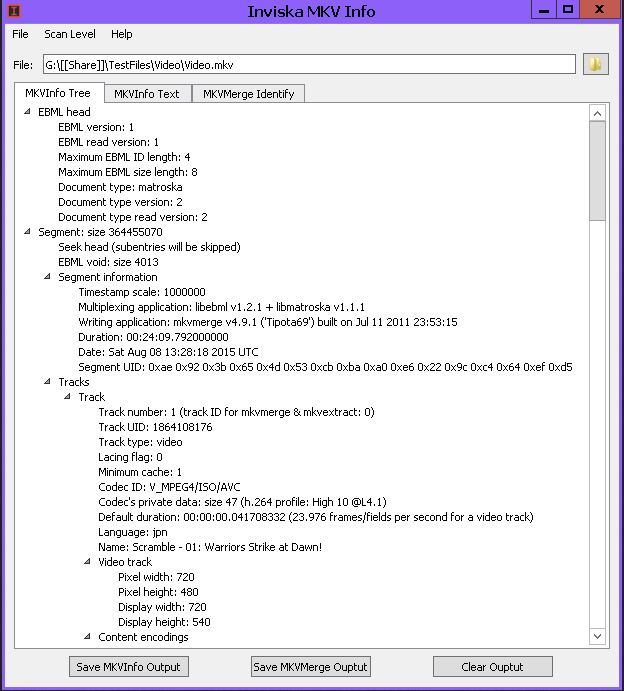
Task: Click the Clear Ouptut button
Action: point(493,666)
